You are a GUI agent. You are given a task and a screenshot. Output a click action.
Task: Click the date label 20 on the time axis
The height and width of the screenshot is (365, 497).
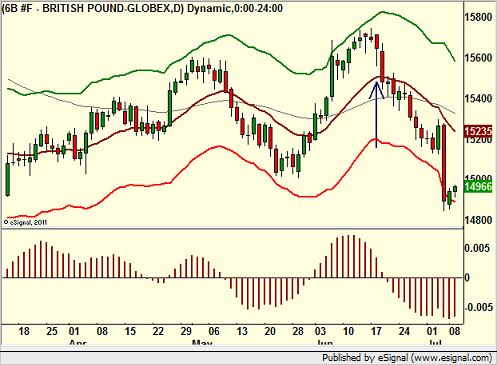(270, 331)
